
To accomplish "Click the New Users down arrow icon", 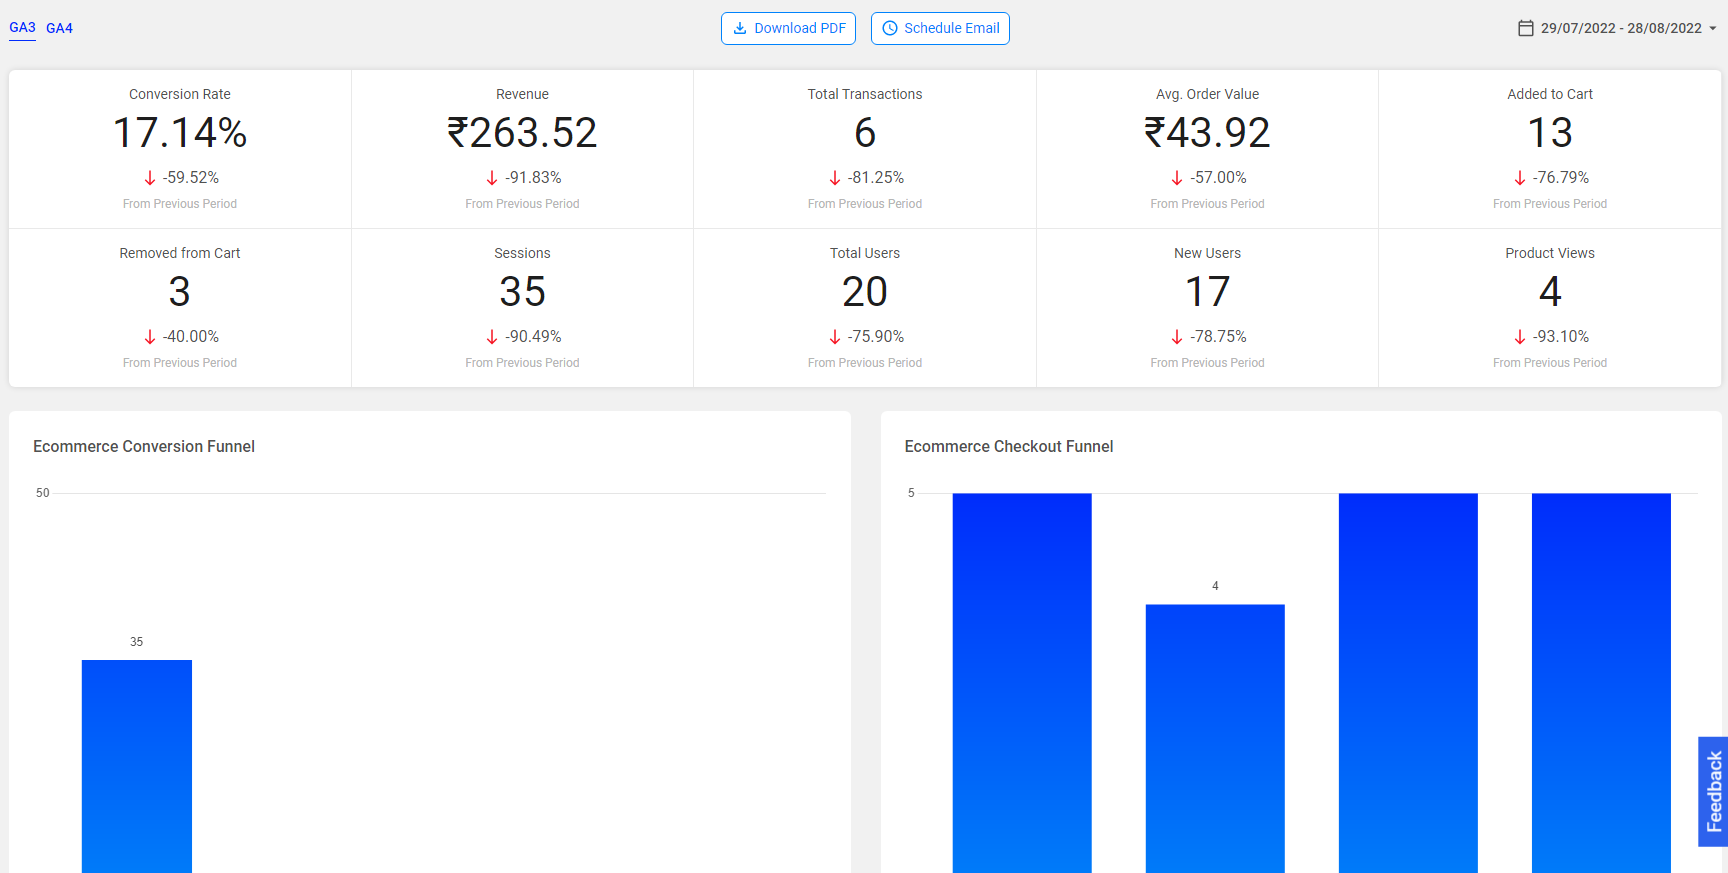I will pos(1177,337).
